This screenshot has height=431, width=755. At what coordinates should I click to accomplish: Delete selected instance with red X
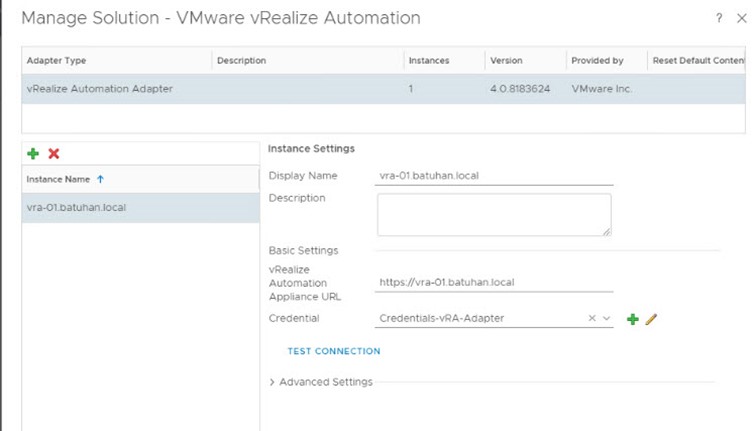pos(53,154)
